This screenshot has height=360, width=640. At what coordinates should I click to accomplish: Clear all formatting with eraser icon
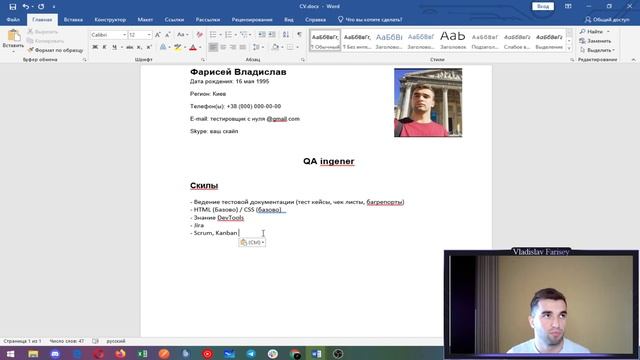[199, 35]
